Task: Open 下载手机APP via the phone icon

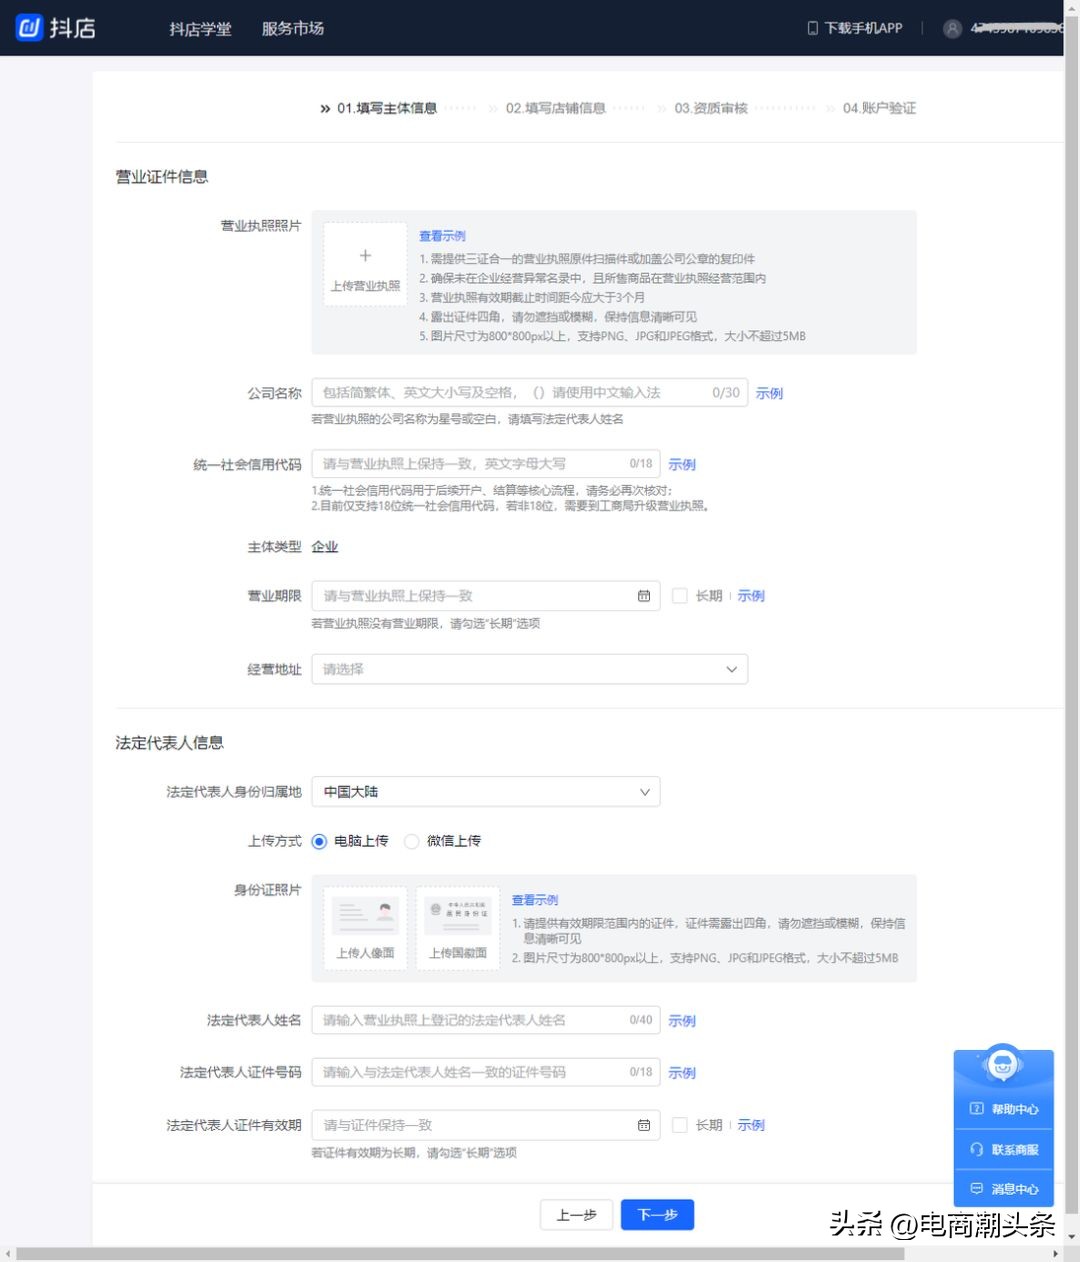Action: tap(812, 27)
